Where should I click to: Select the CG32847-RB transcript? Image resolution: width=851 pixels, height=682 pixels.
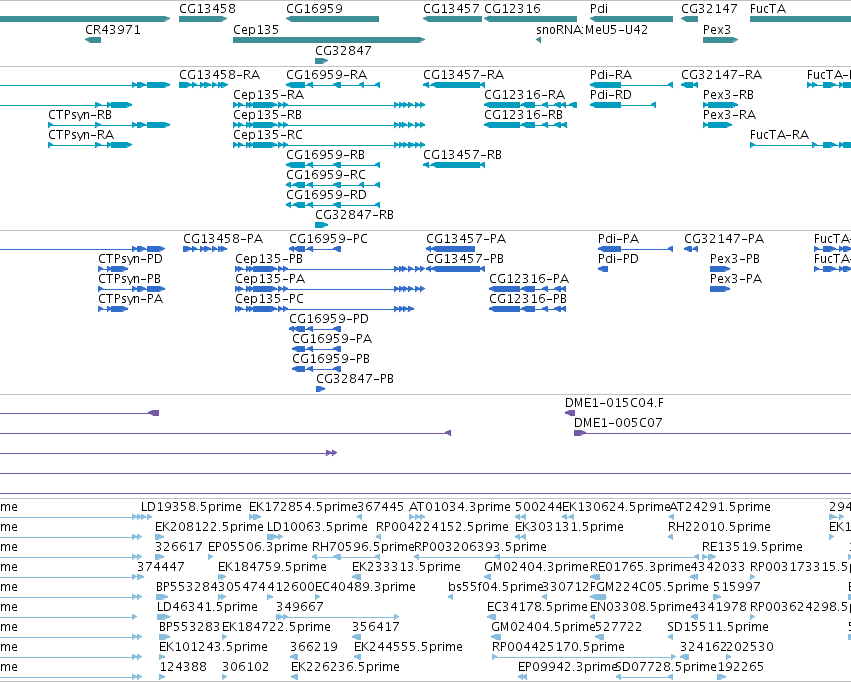point(322,225)
